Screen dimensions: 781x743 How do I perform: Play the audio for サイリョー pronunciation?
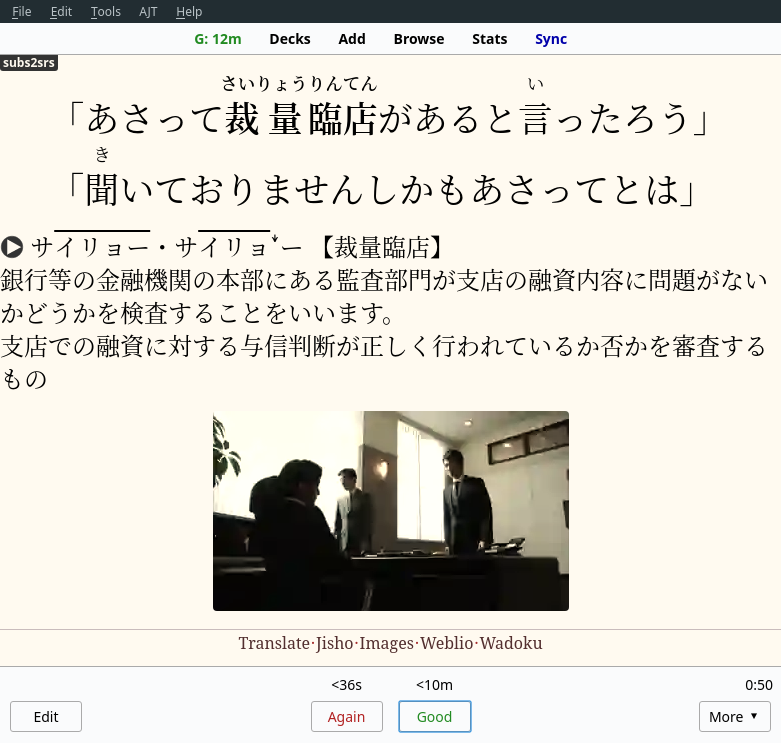12,247
